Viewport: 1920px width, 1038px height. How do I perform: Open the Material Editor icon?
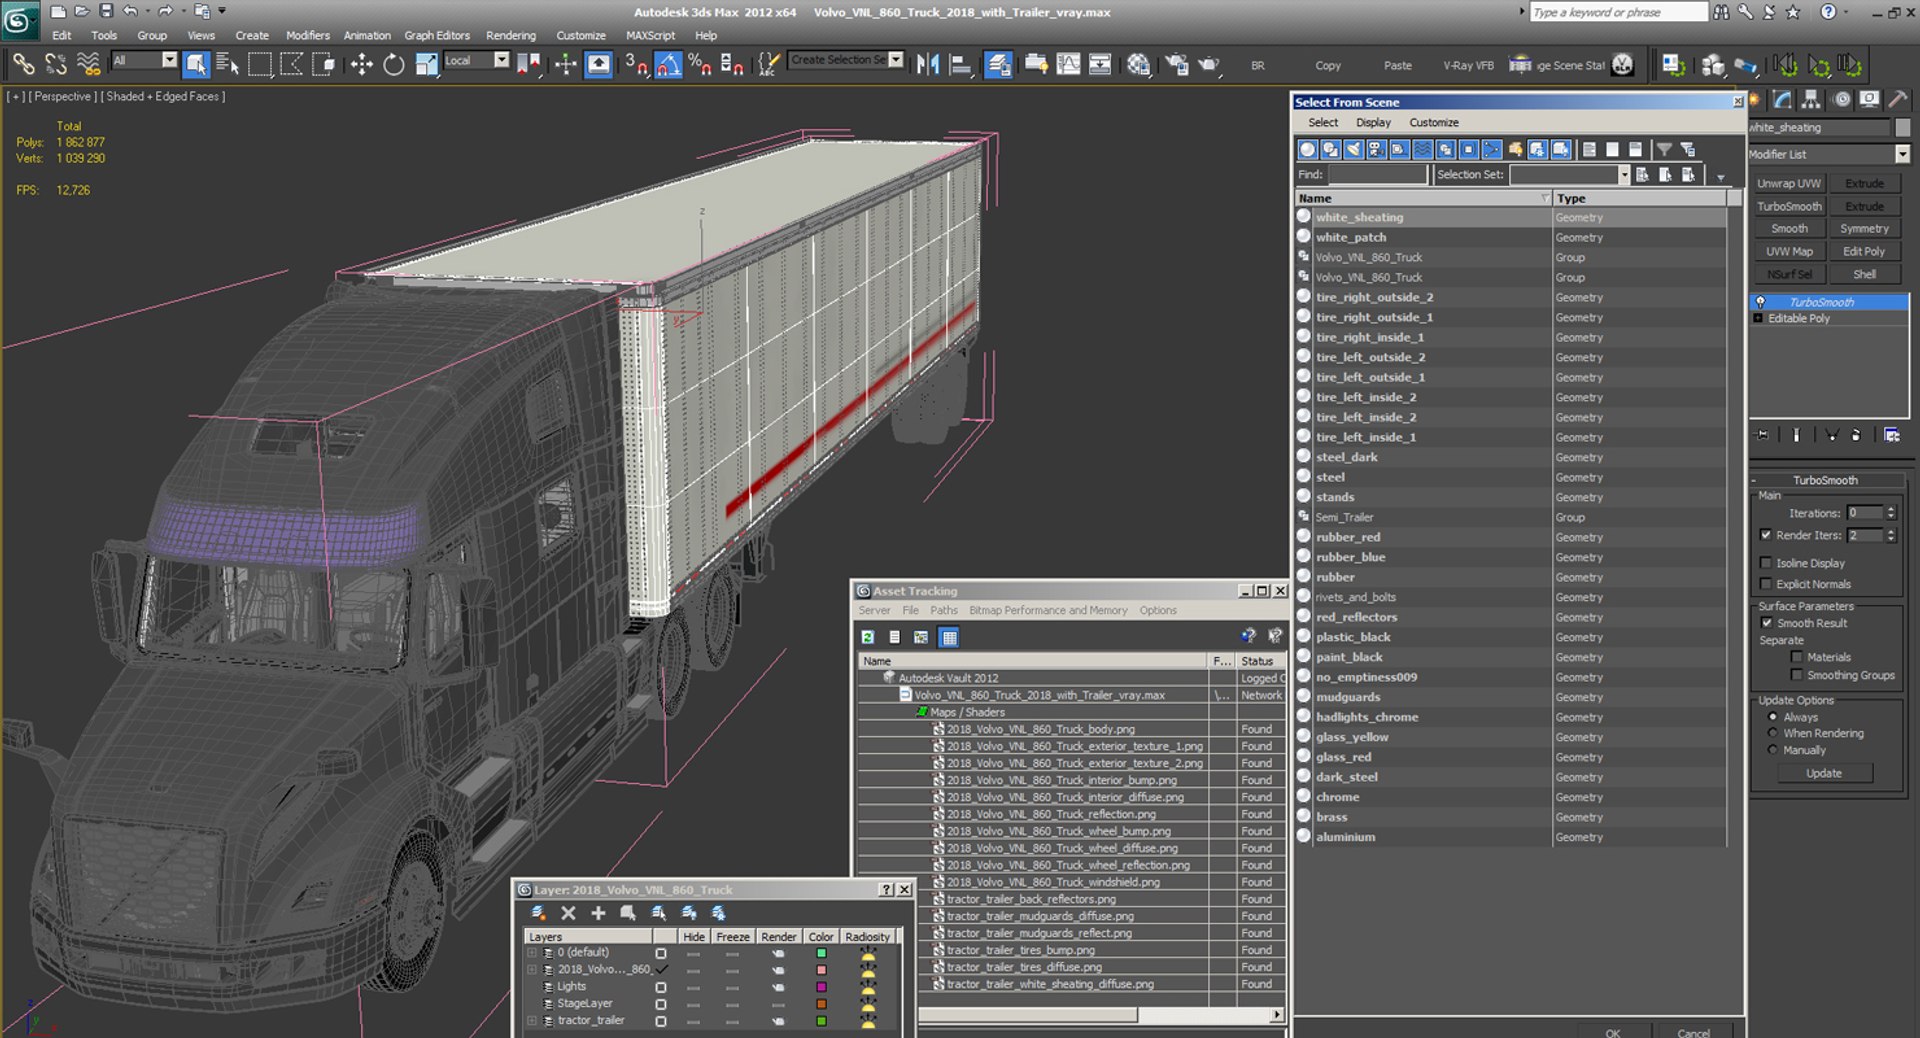click(1138, 65)
